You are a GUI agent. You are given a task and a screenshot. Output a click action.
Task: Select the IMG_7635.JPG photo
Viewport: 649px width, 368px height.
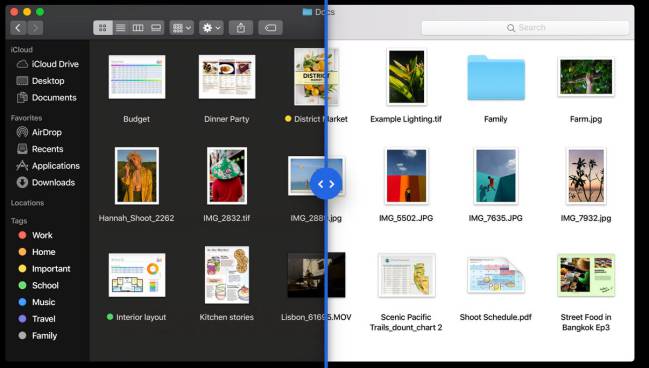496,176
